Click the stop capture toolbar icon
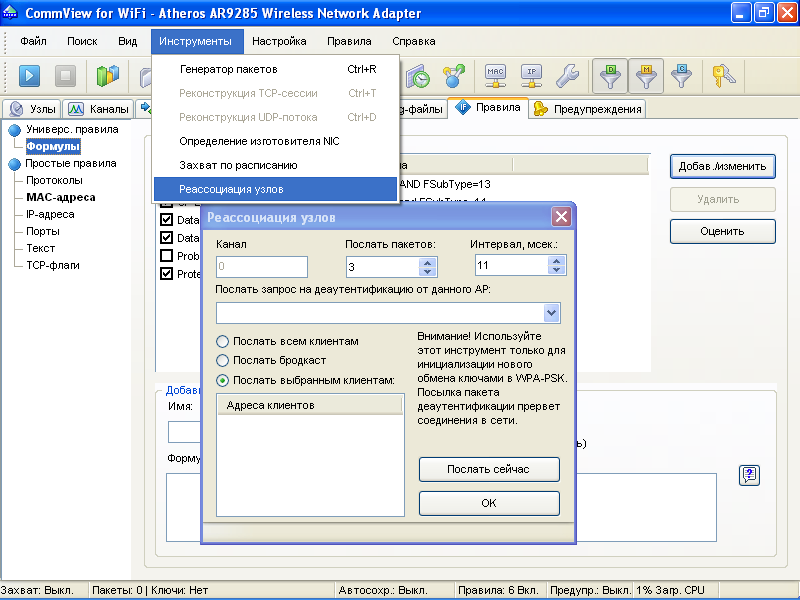This screenshot has height=600, width=800. click(x=65, y=76)
